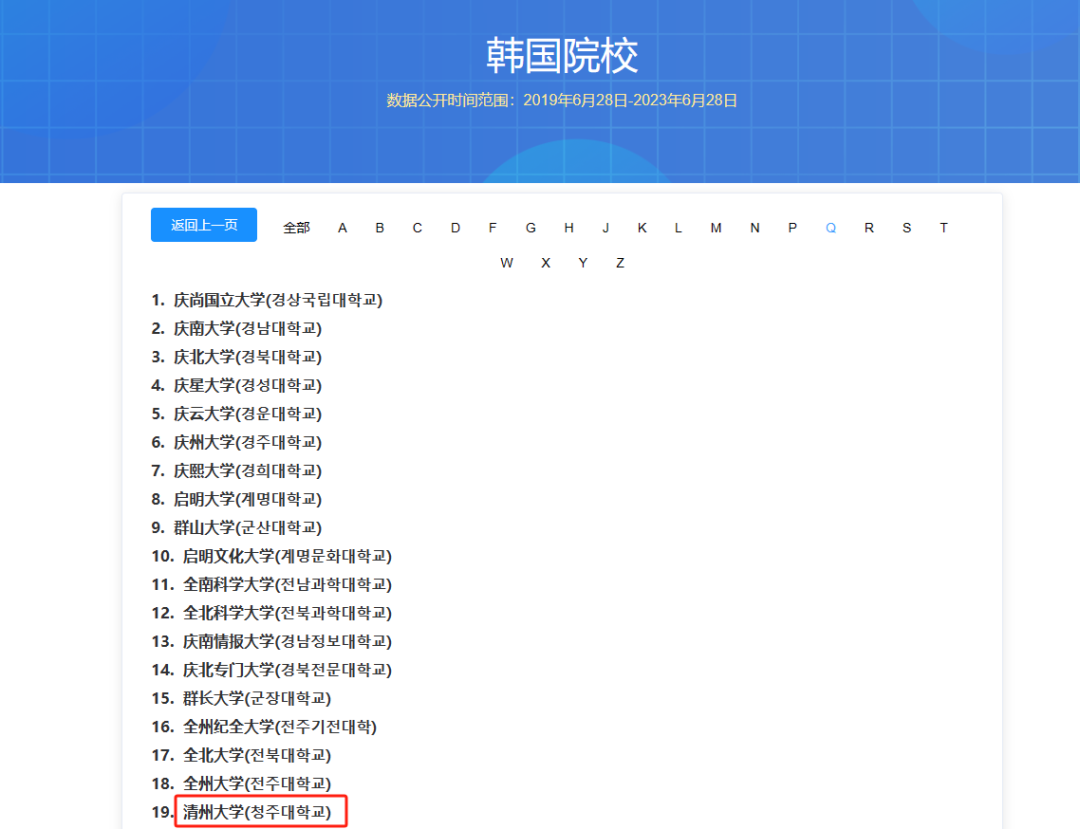Filter list by letter S
Viewport: 1080px width, 829px height.
coord(906,227)
